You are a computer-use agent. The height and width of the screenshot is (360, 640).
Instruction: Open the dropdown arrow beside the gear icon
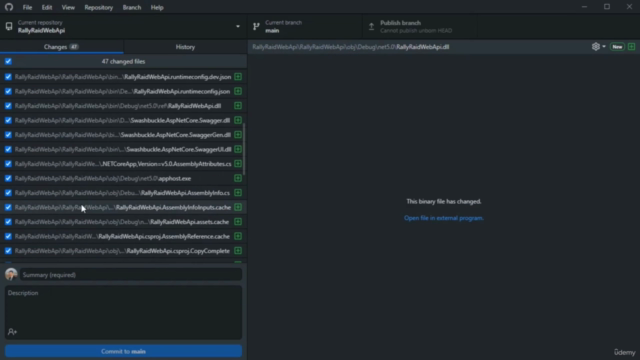pos(604,47)
